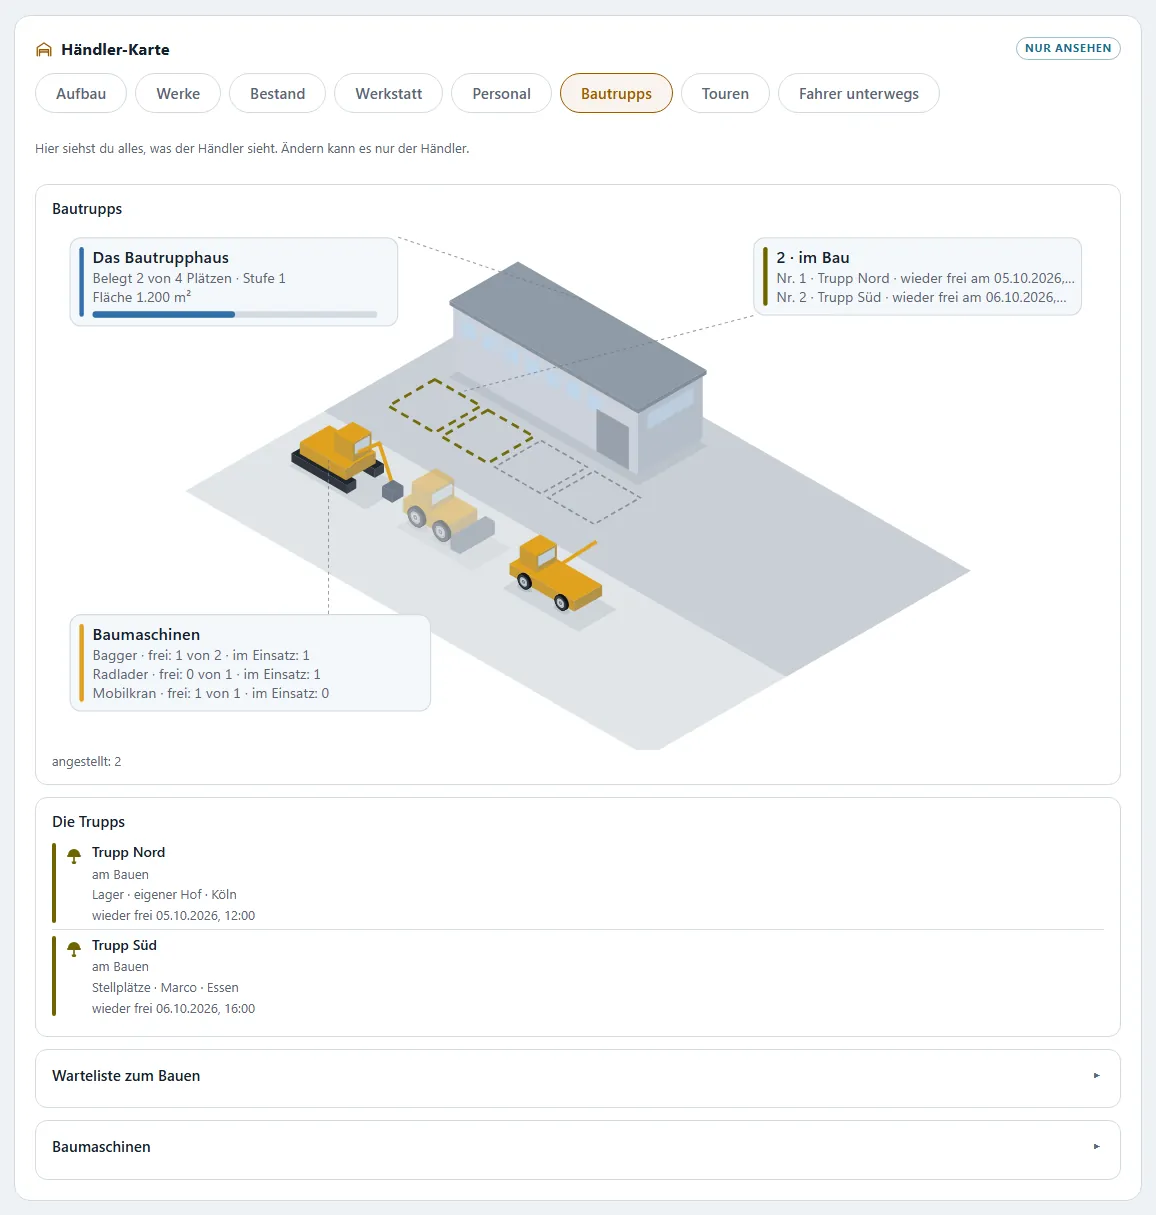Click the Bautrupphaus building on the map
This screenshot has height=1215, width=1156.
tap(578, 367)
